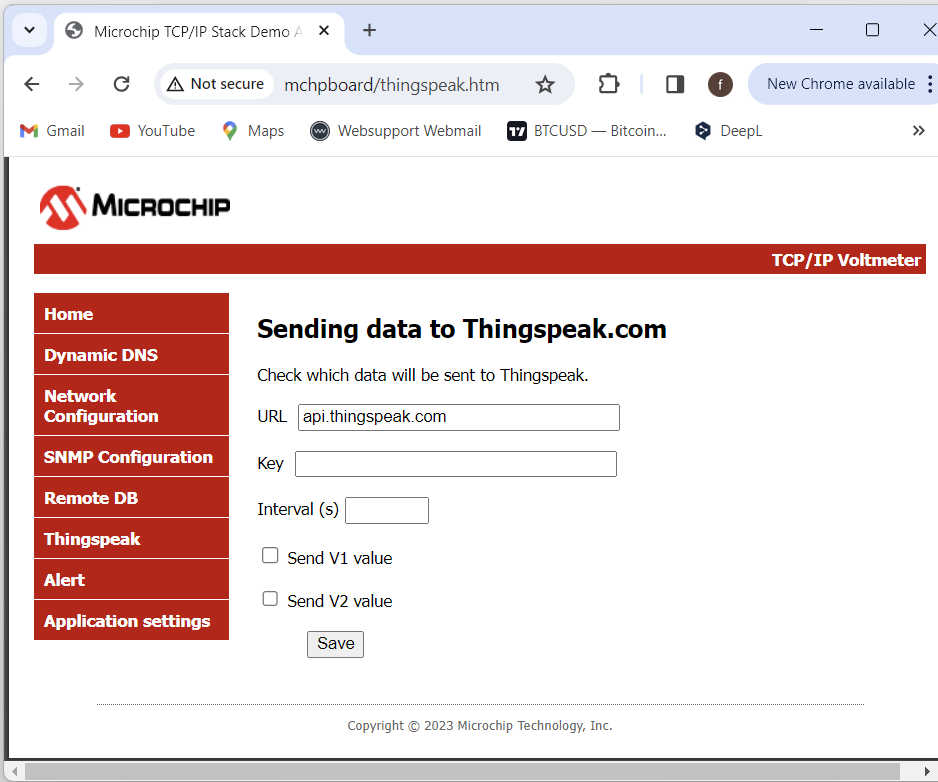Click the Save button
Screen dimensions: 938x782
point(335,644)
